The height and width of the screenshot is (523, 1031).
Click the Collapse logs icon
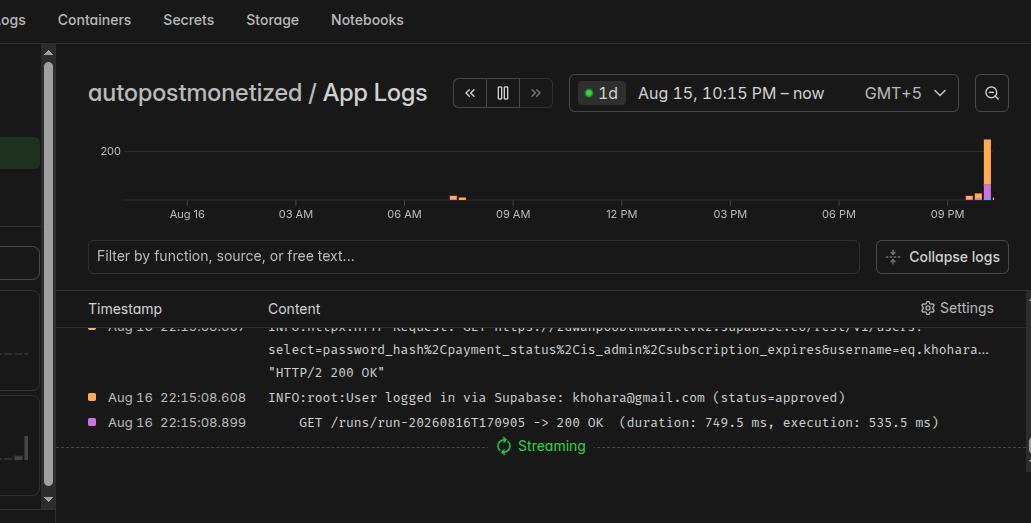click(893, 257)
